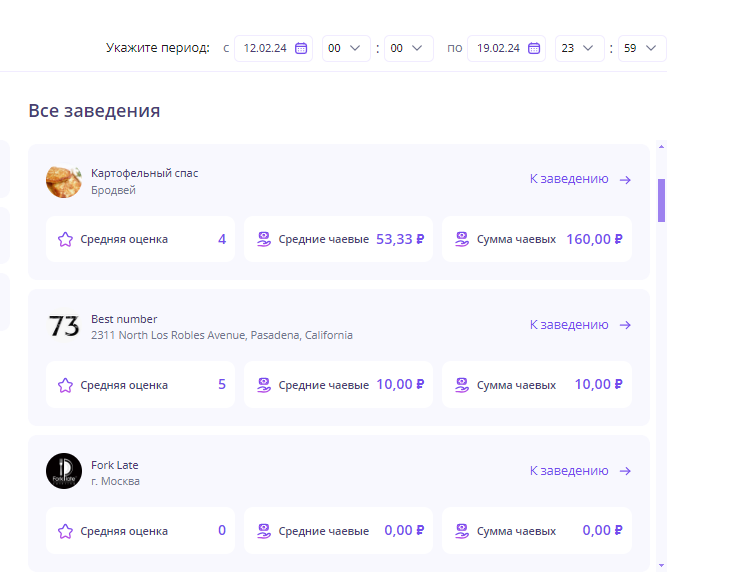Click tips sum icon for Fork Late
This screenshot has width=732, height=587.
pyautogui.click(x=462, y=531)
